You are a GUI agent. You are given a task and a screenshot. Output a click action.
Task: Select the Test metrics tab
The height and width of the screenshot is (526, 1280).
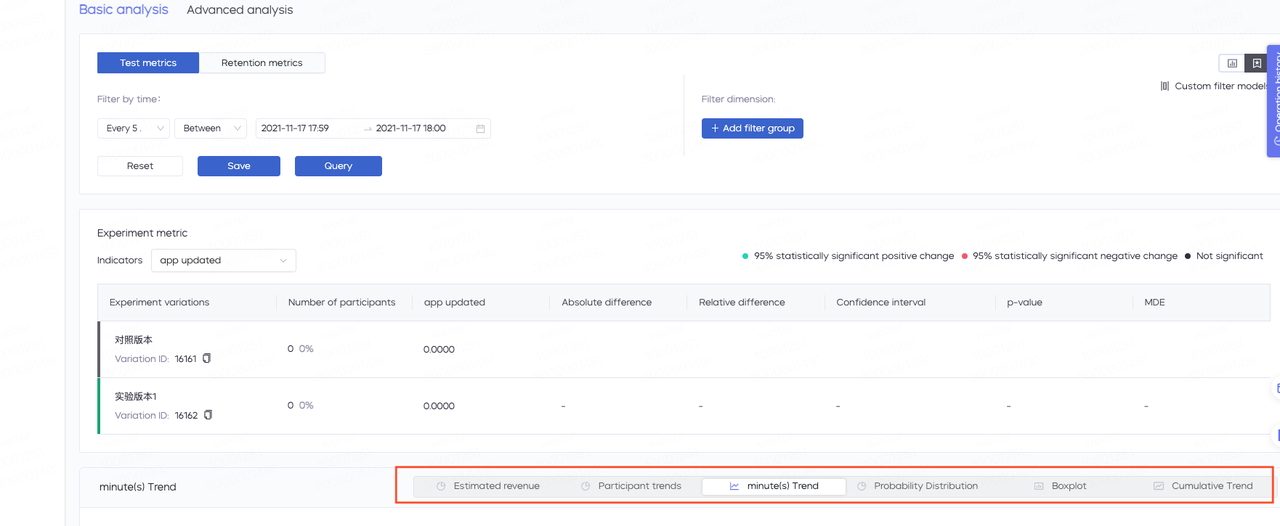point(148,63)
